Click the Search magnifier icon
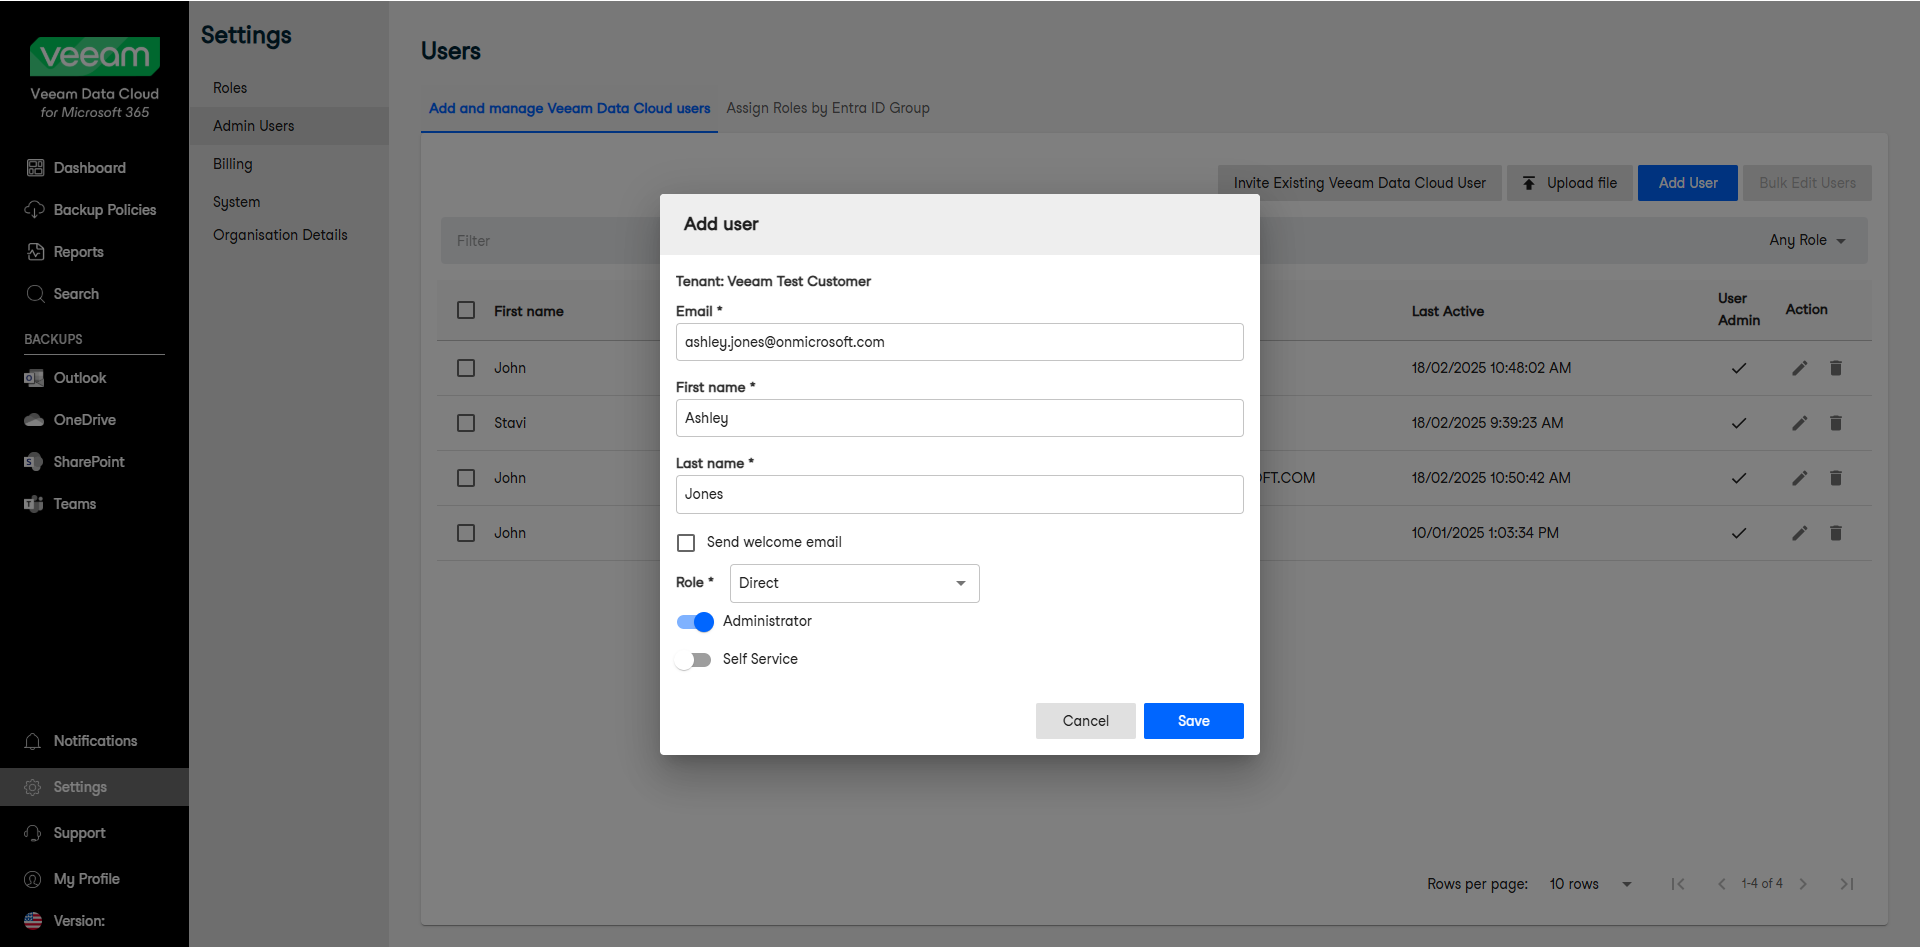The height and width of the screenshot is (947, 1920). (x=35, y=294)
